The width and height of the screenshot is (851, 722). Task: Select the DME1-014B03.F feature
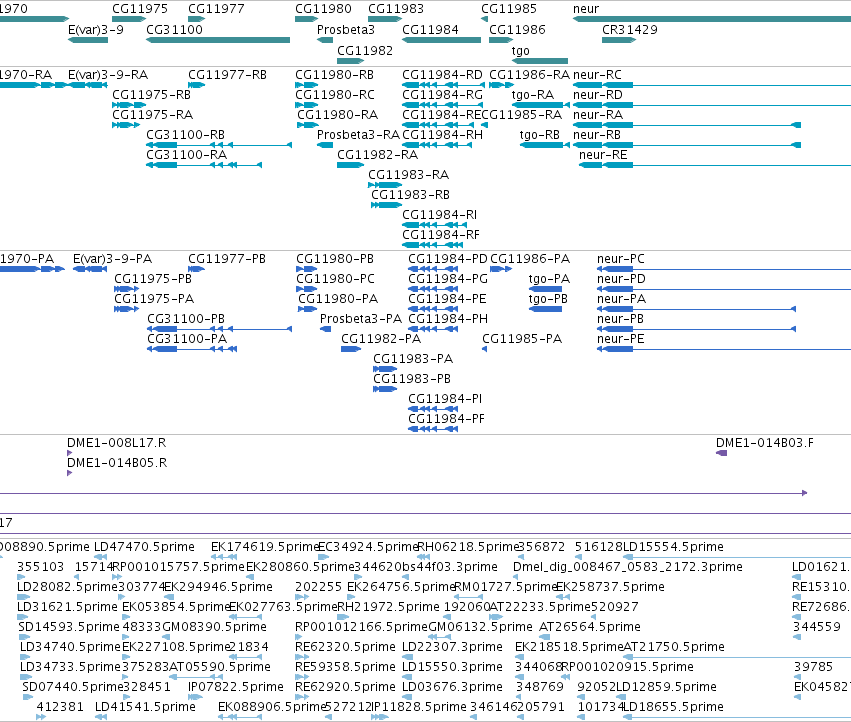pos(722,453)
